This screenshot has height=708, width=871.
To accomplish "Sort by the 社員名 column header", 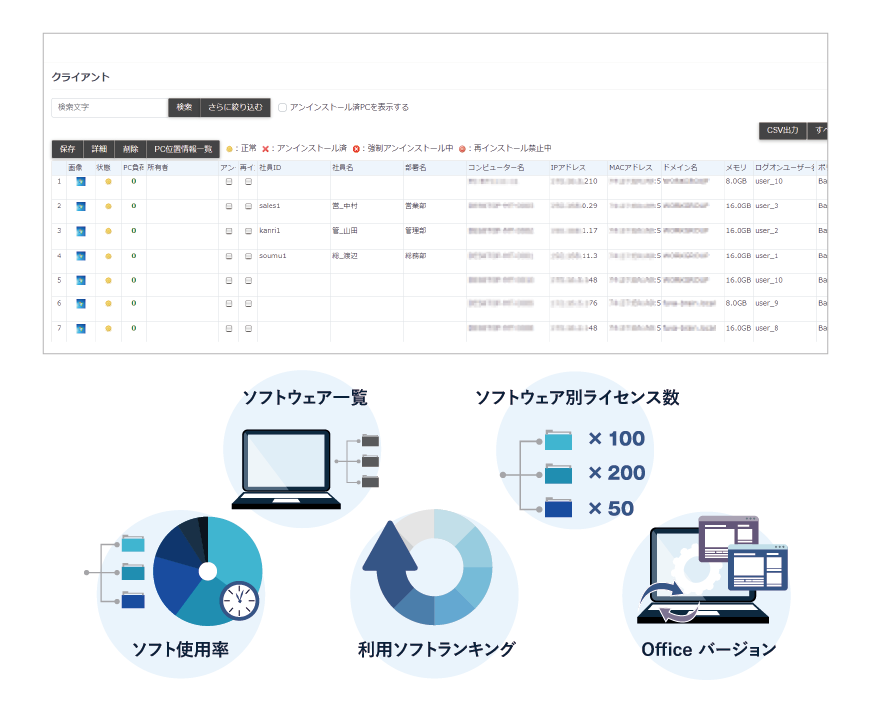I will click(x=367, y=168).
